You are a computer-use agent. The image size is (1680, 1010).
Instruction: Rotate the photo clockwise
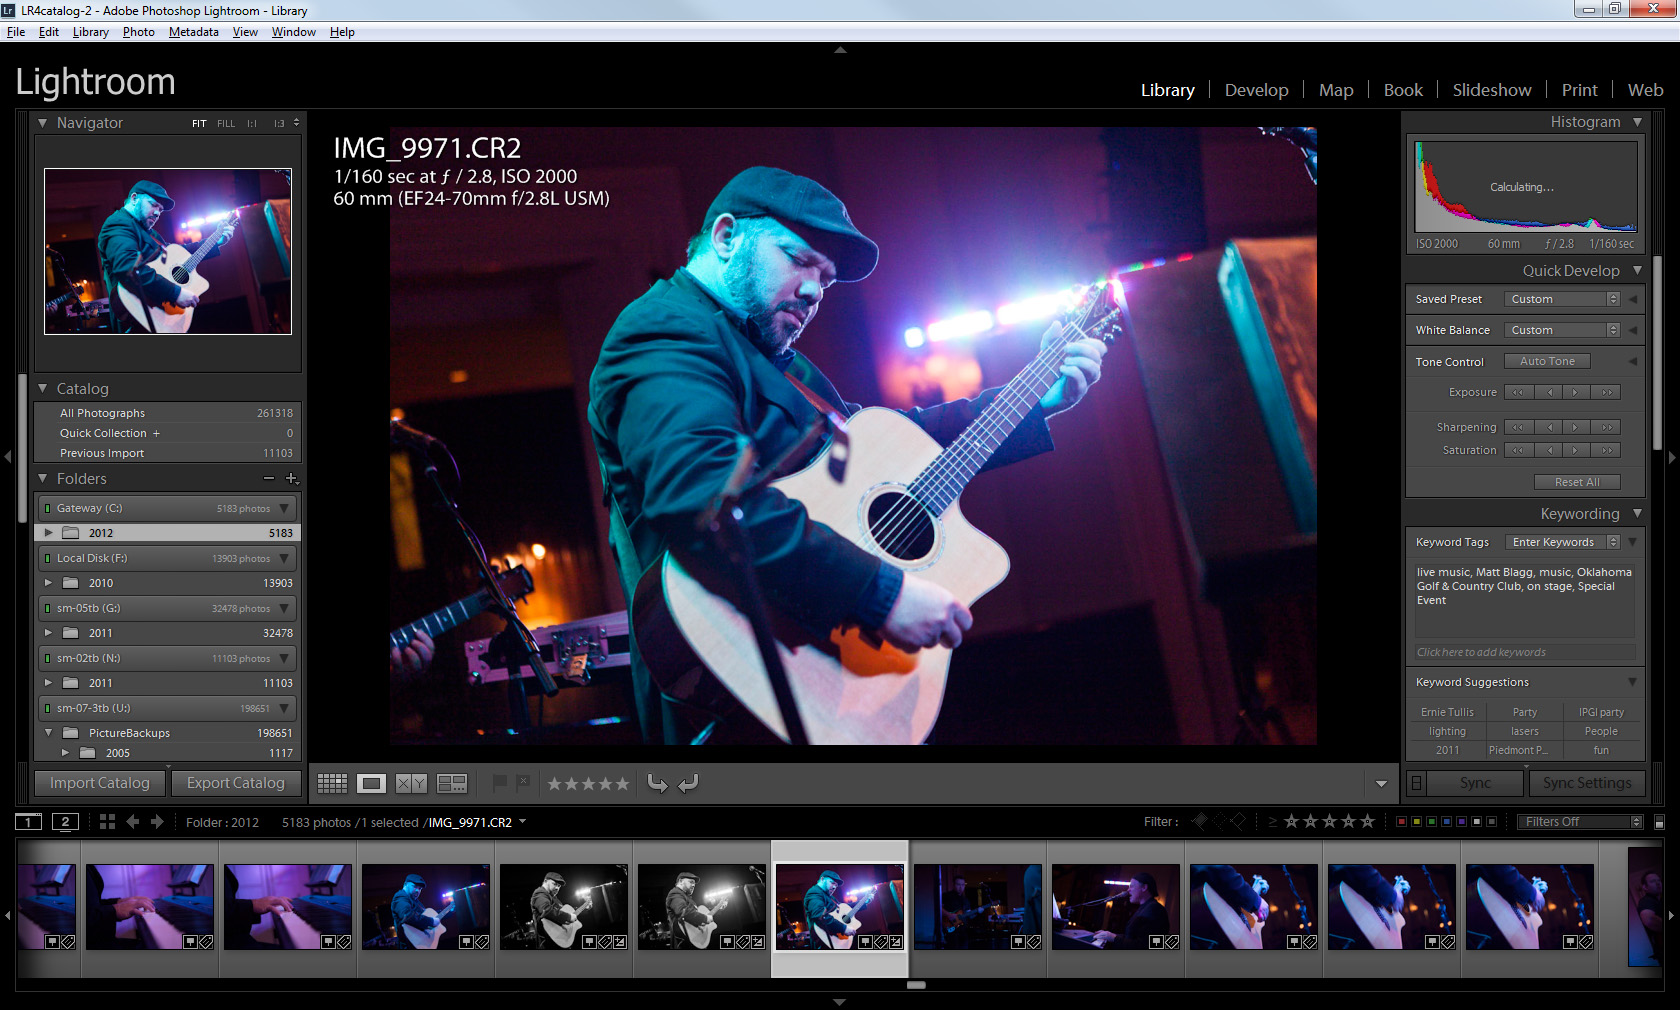(x=688, y=783)
